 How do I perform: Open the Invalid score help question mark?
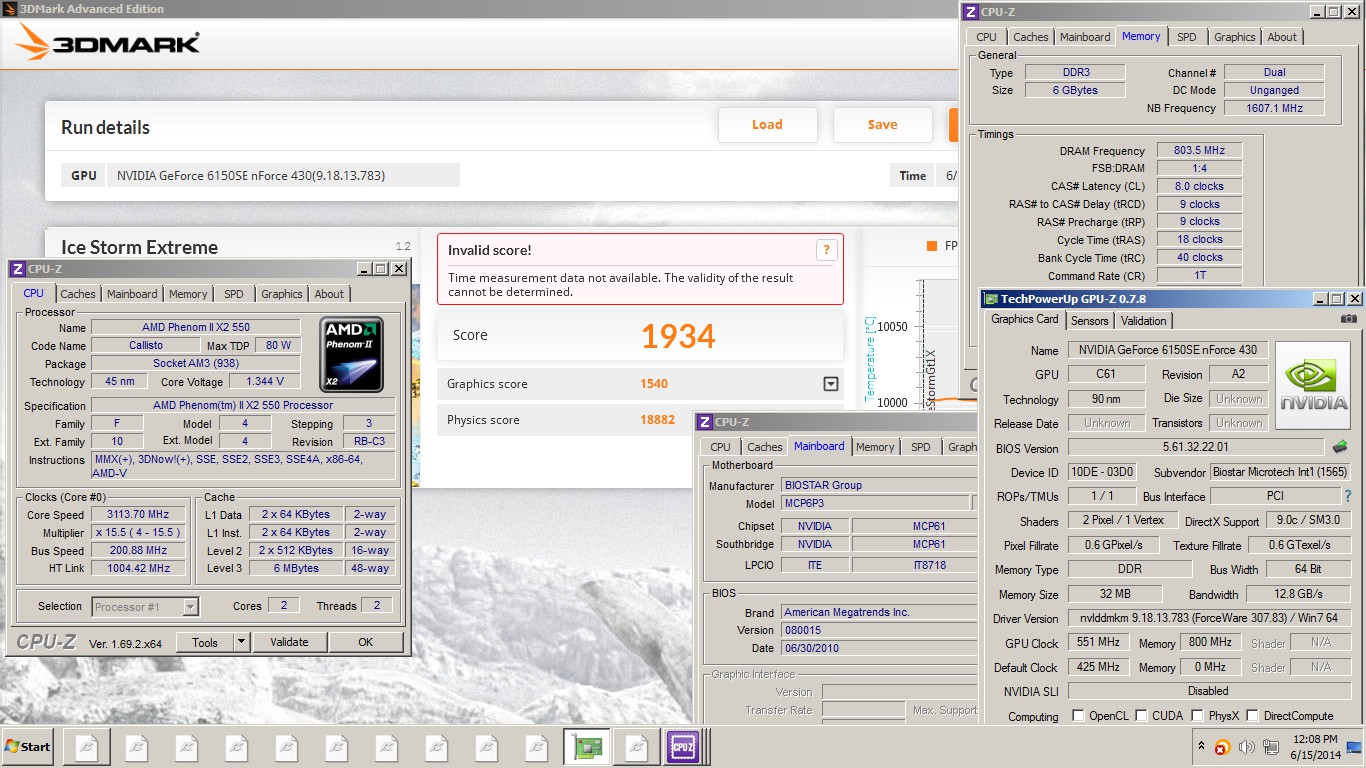pyautogui.click(x=826, y=250)
